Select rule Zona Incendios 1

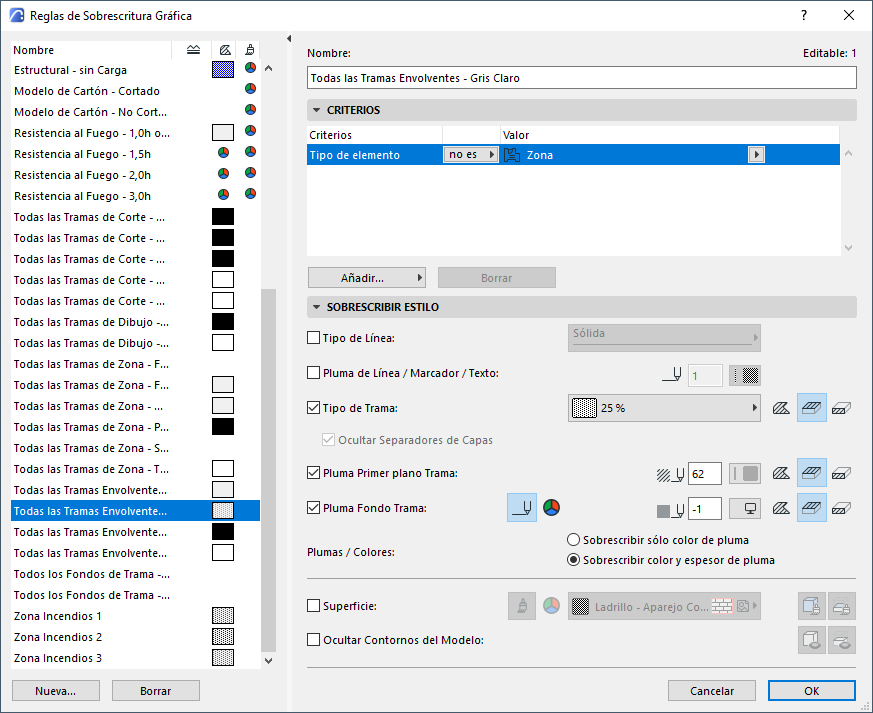coord(135,616)
